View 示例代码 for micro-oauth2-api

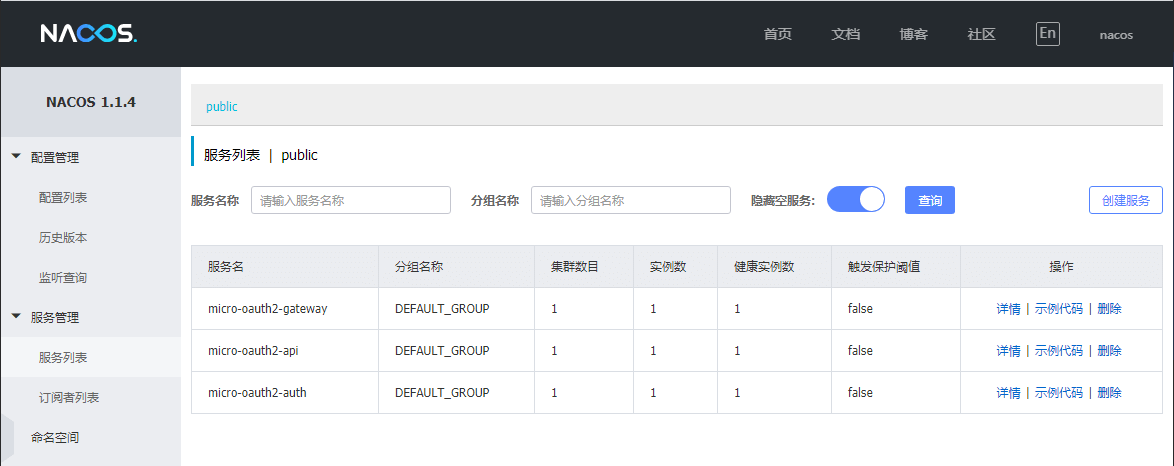coord(1059,351)
